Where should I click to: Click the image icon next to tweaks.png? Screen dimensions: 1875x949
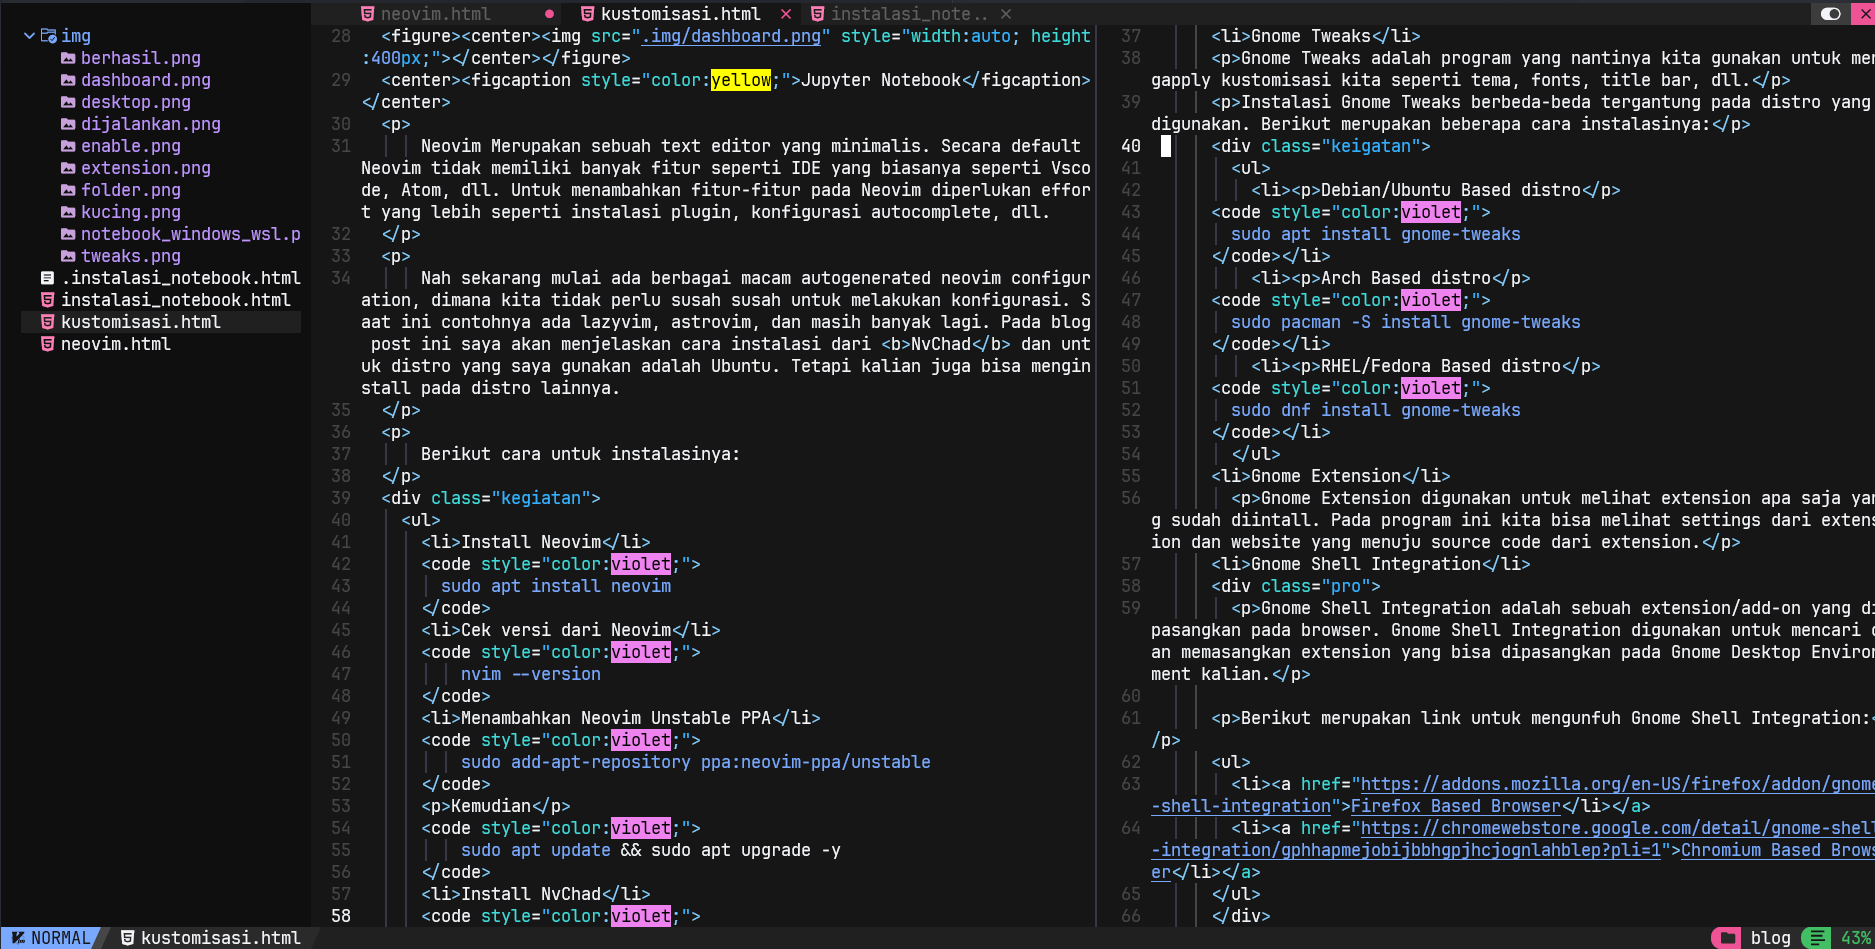pos(66,256)
